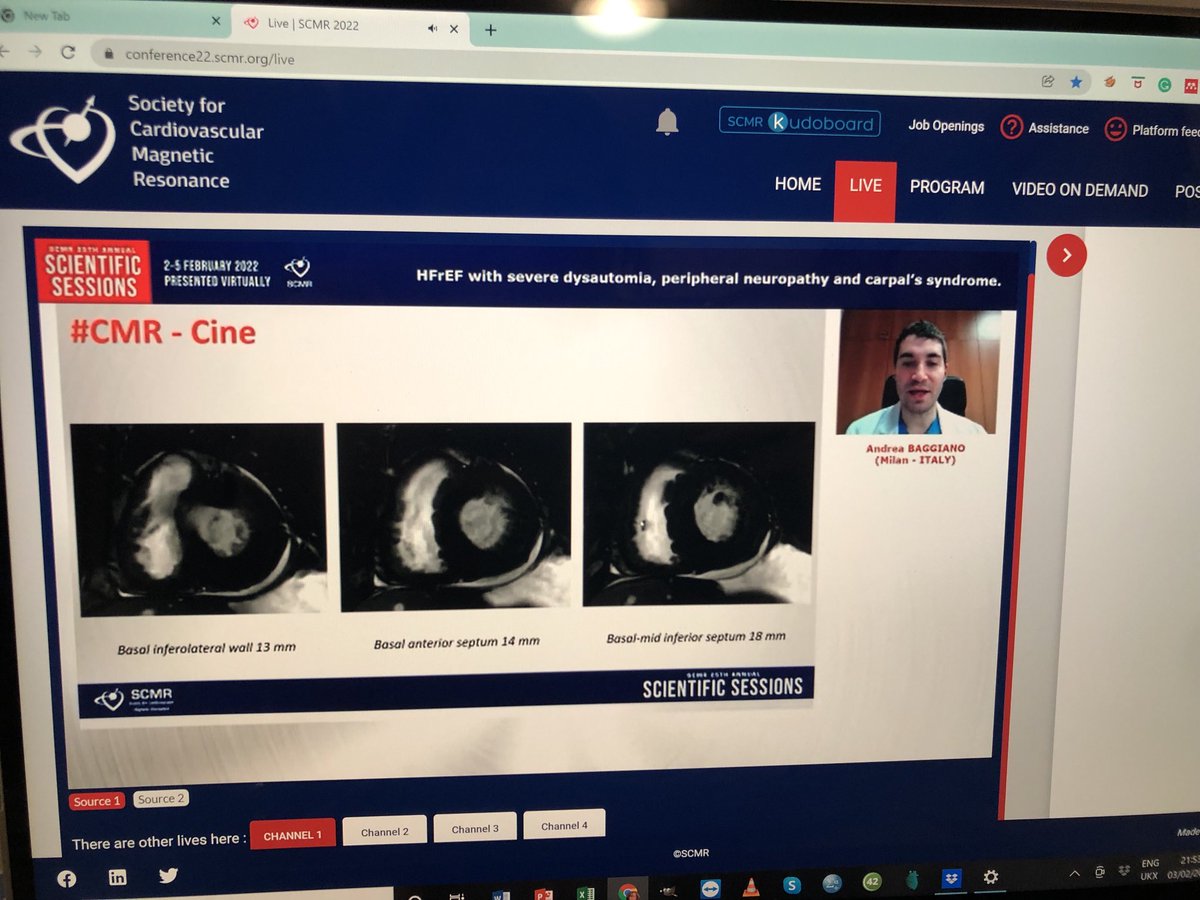Switch to the Source 2 stream
This screenshot has height=900, width=1200.
point(161,799)
